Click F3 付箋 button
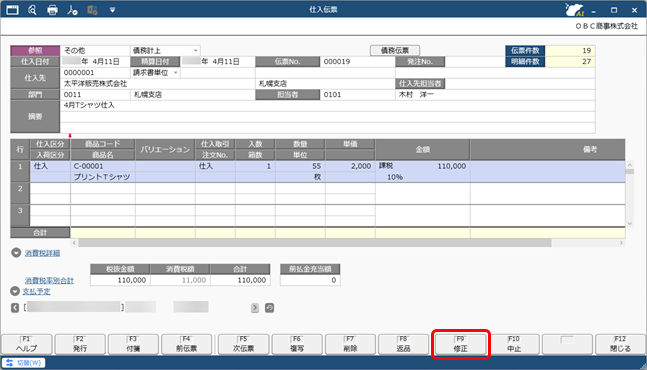The height and width of the screenshot is (370, 647). tap(133, 344)
